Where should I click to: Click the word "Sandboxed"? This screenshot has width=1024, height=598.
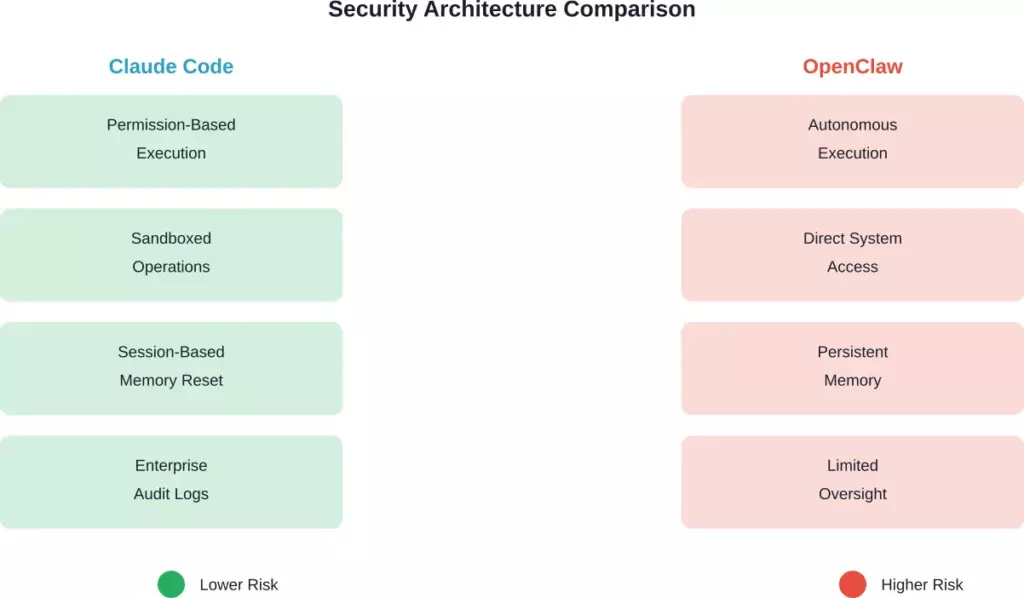tap(171, 239)
